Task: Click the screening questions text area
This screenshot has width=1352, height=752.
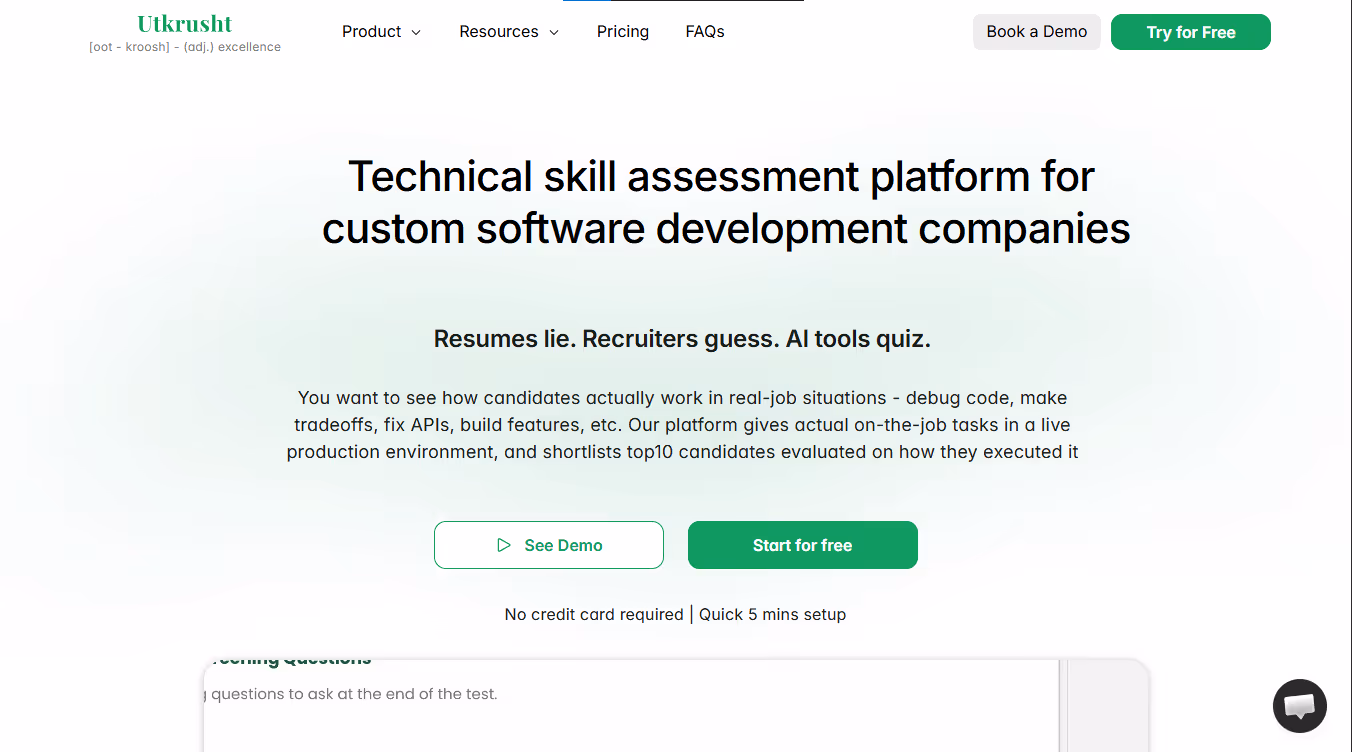Action: pyautogui.click(x=631, y=705)
